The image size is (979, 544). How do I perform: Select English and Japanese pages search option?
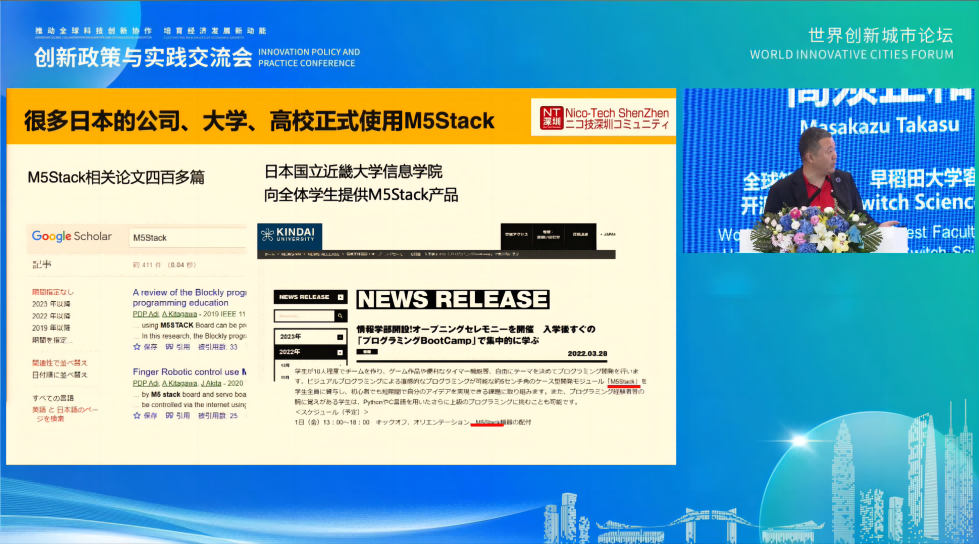pyautogui.click(x=65, y=414)
